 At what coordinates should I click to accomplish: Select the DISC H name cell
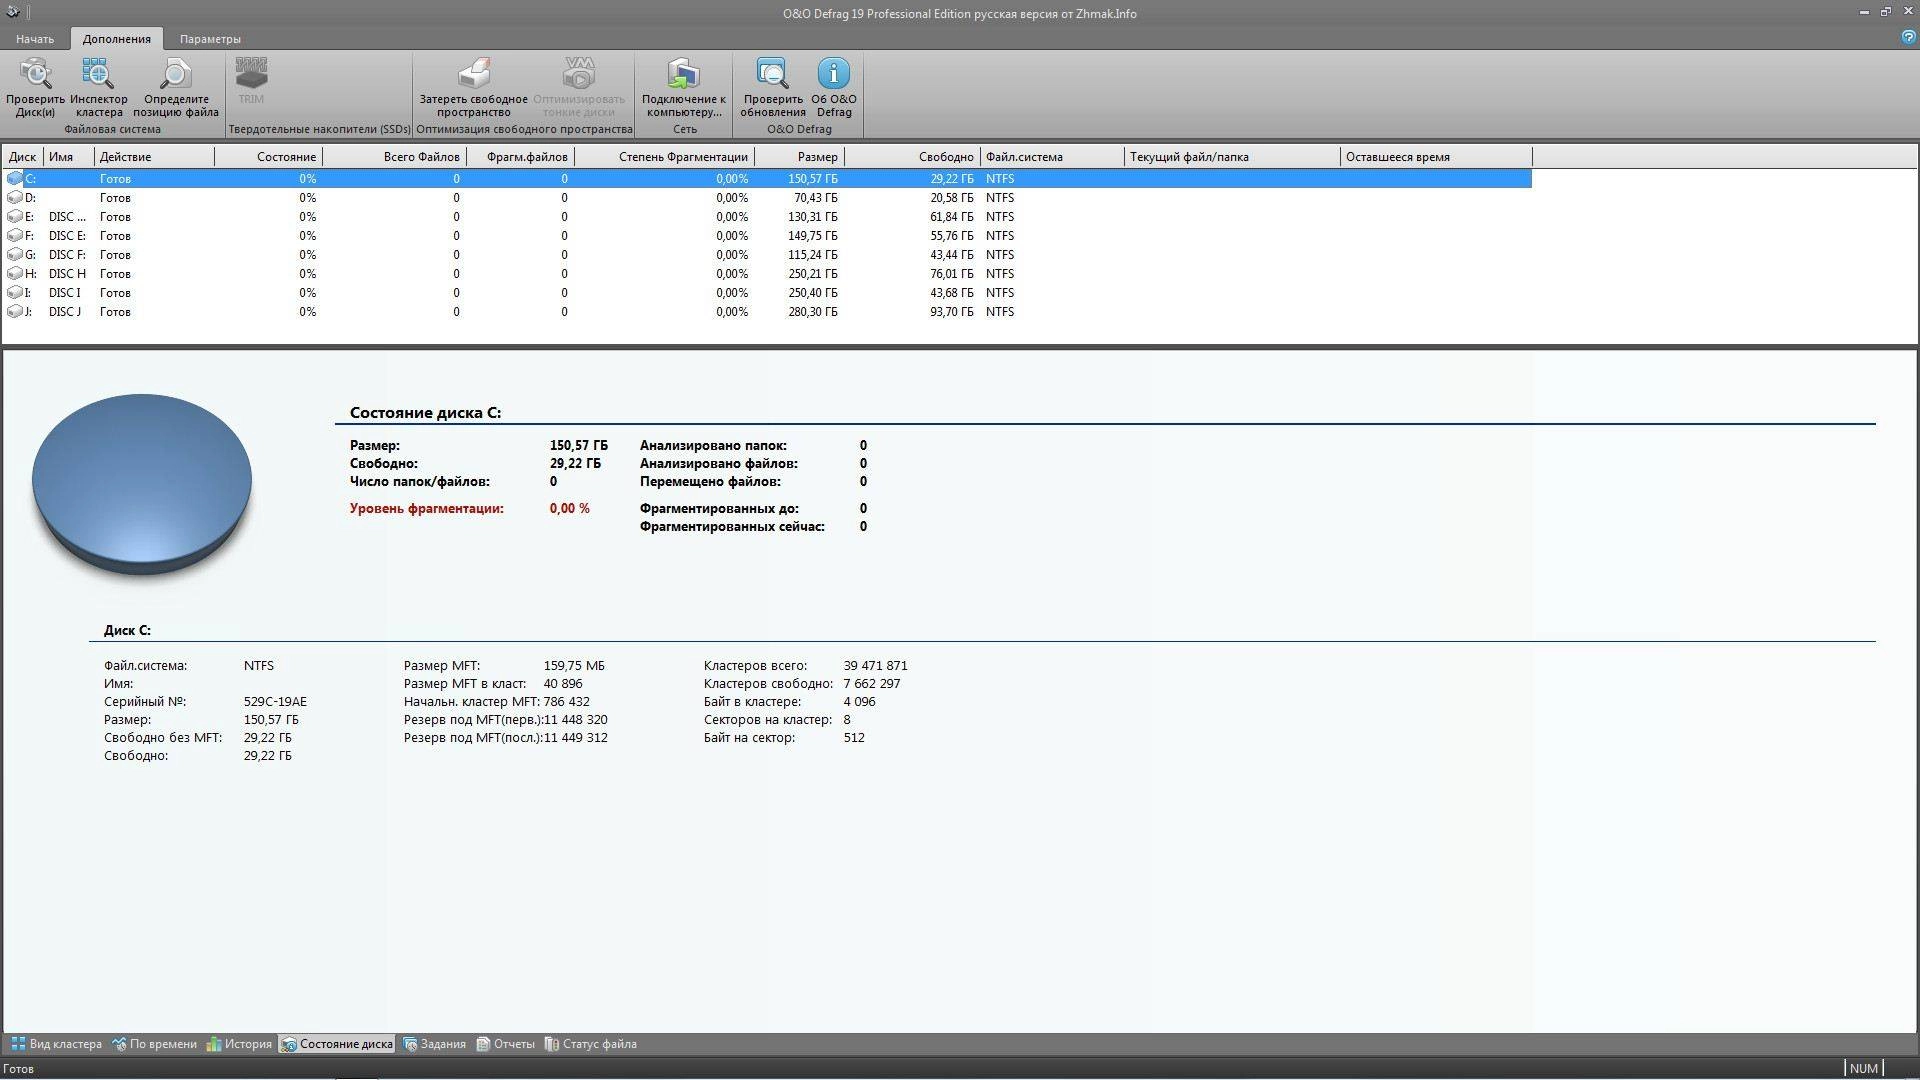[68, 274]
